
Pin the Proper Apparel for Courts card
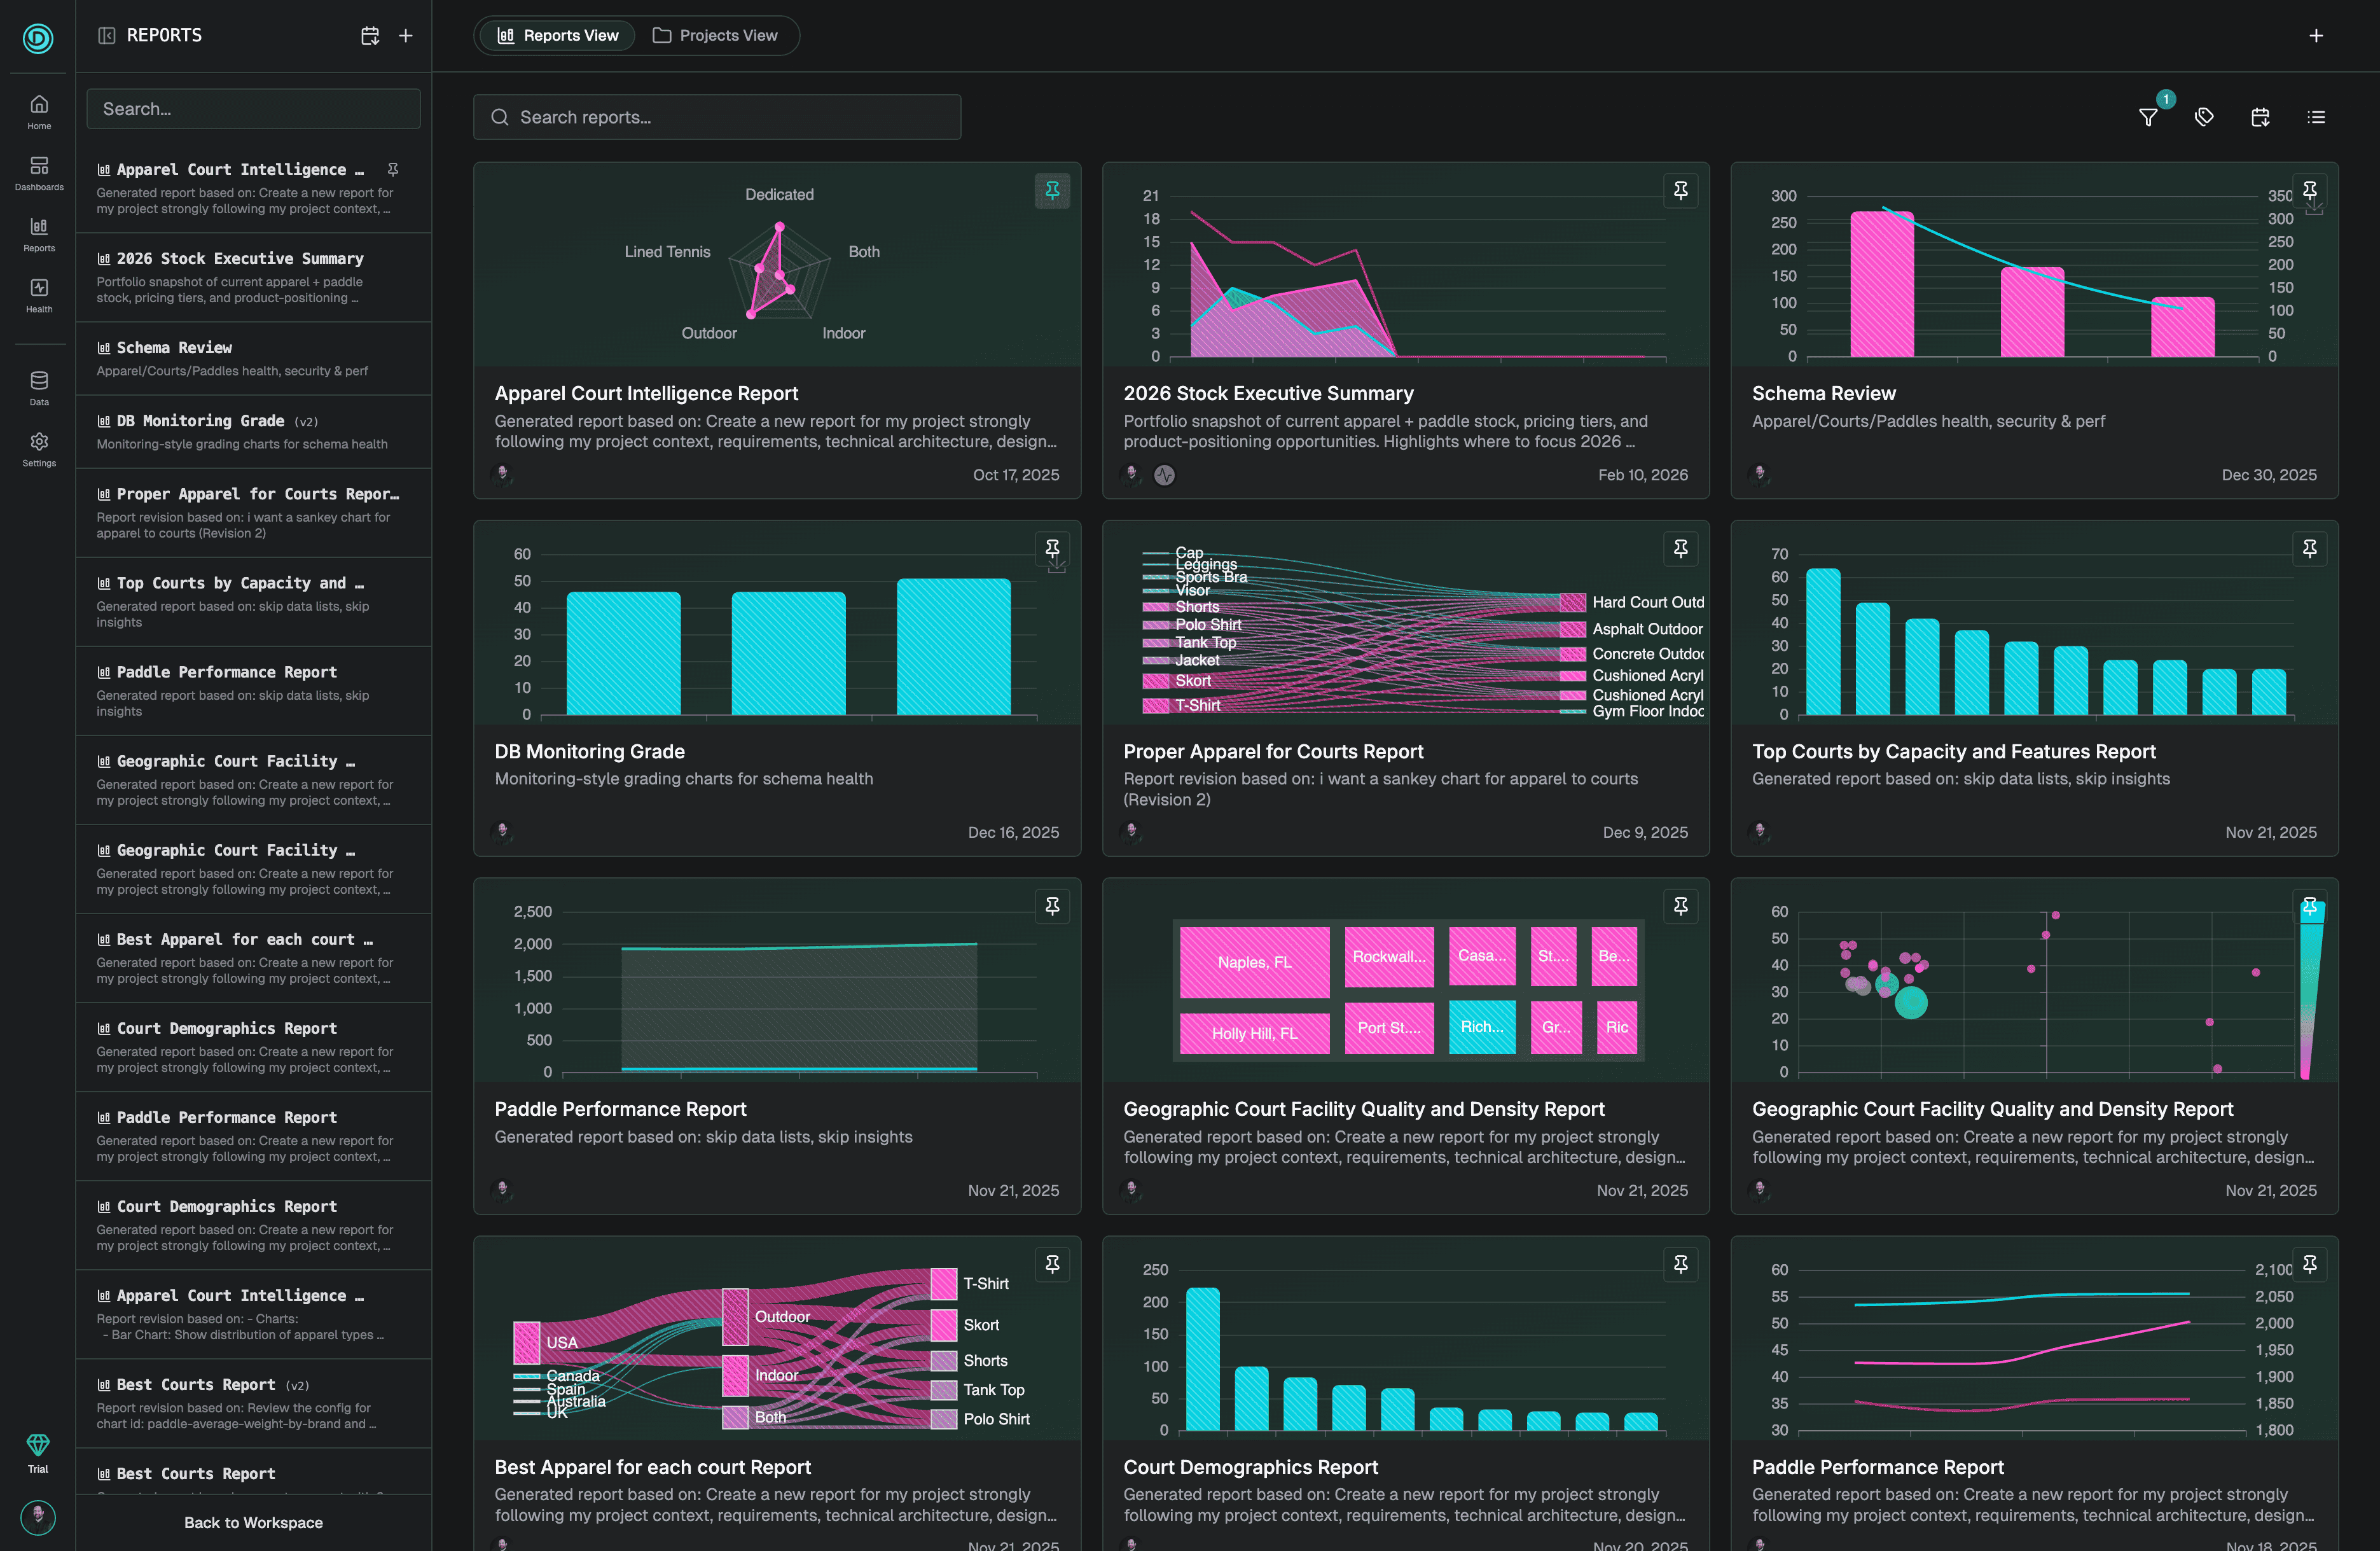[1681, 548]
